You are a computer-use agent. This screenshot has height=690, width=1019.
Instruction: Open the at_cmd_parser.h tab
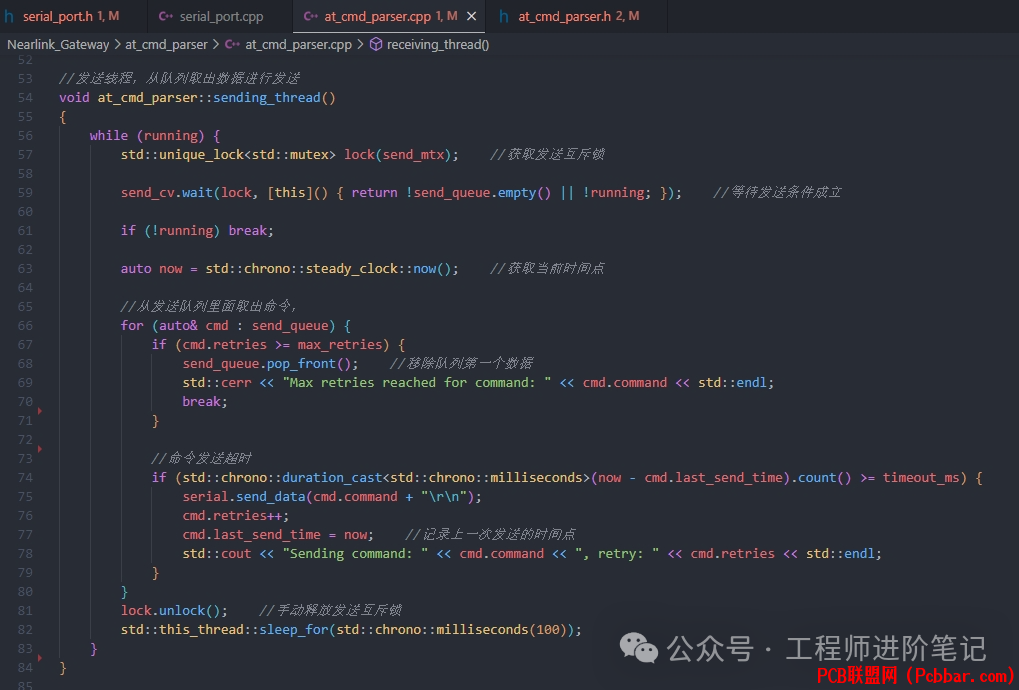578,16
